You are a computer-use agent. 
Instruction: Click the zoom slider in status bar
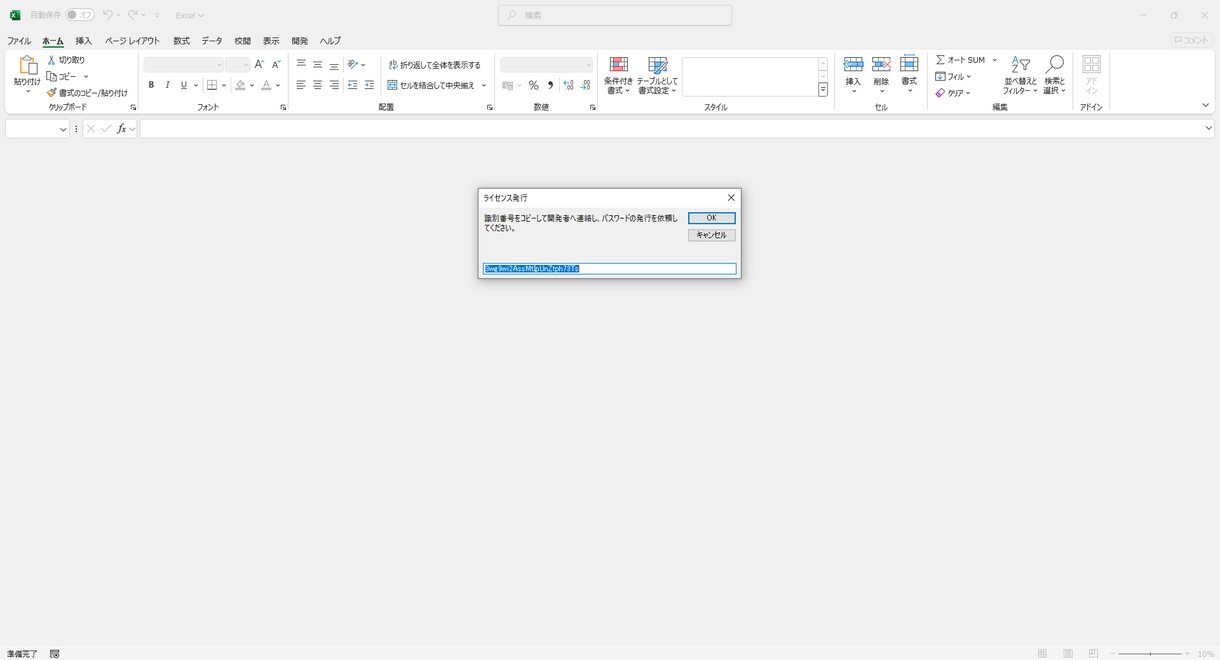tap(1150, 653)
